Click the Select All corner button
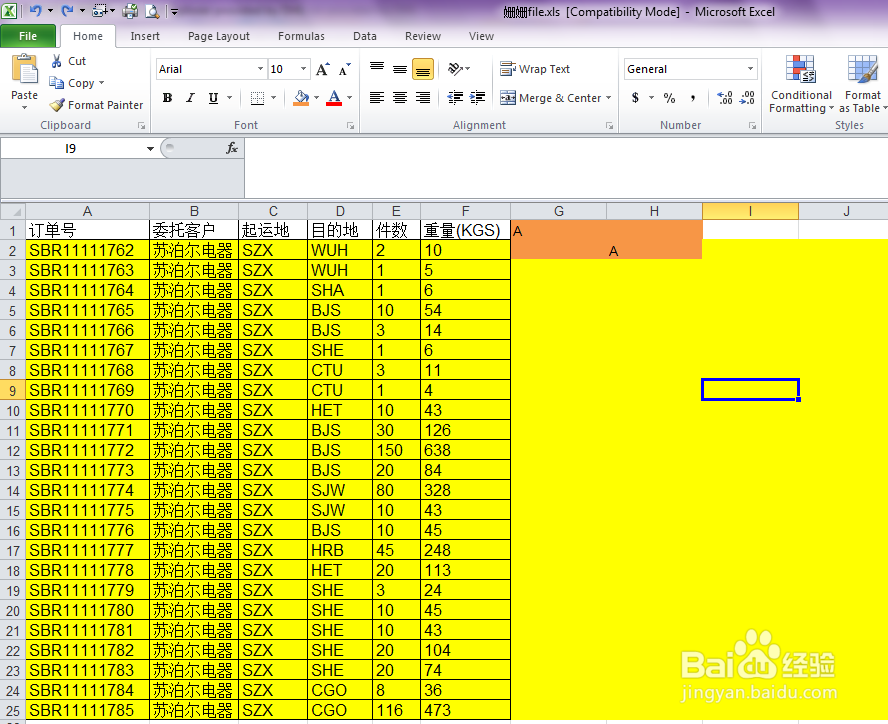Viewport: 888px width, 724px height. [12, 211]
